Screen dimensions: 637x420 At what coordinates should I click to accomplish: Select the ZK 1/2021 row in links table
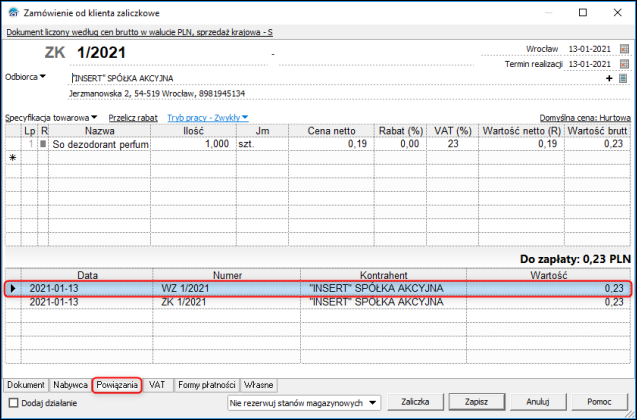[x=318, y=302]
